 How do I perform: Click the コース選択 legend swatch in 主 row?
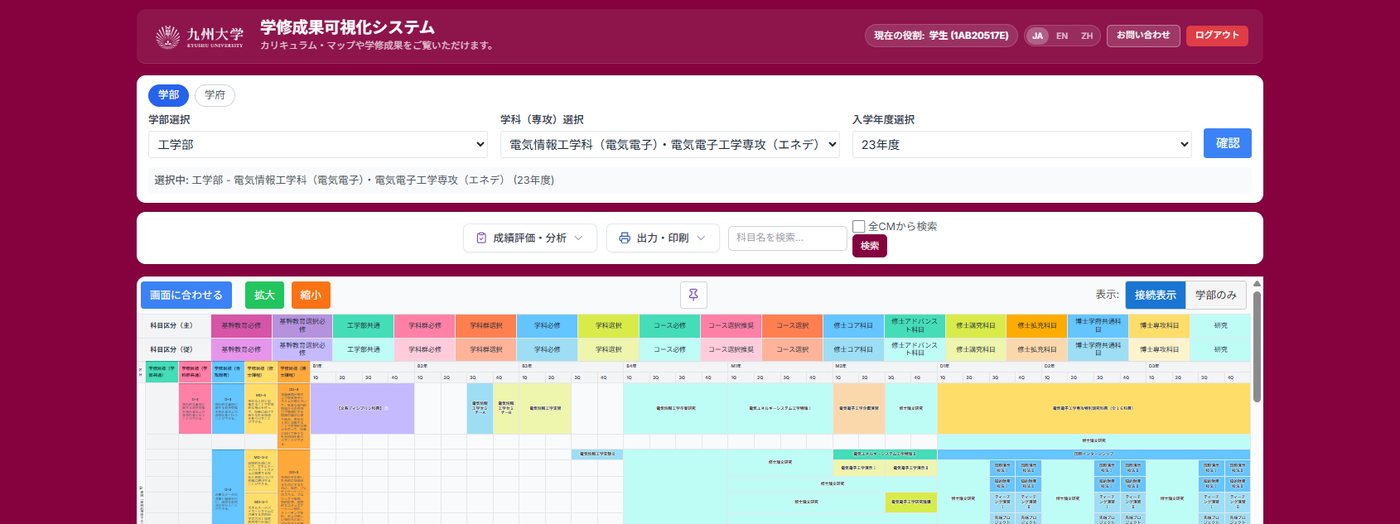792,325
